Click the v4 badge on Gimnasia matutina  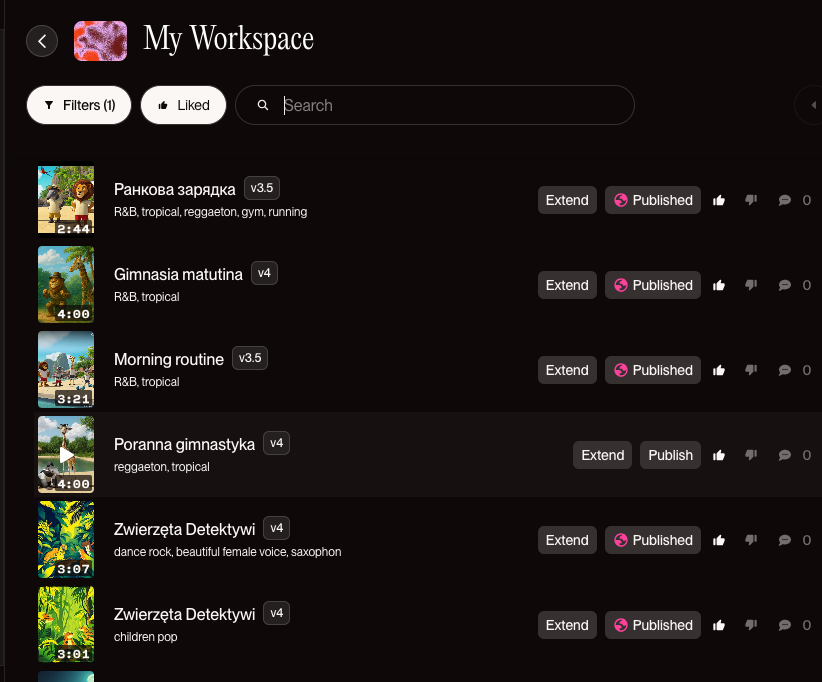pyautogui.click(x=264, y=273)
